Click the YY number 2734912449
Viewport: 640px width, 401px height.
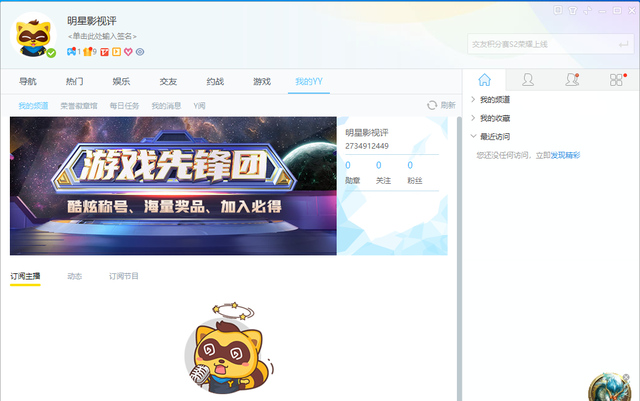(x=367, y=146)
